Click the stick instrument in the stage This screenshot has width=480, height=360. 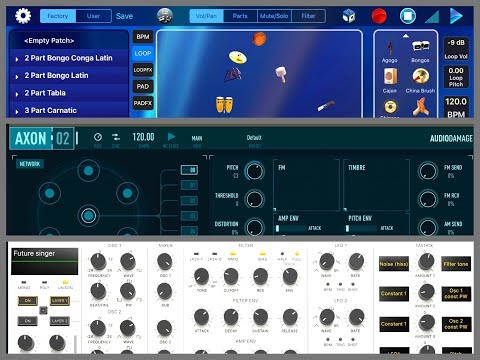point(326,106)
